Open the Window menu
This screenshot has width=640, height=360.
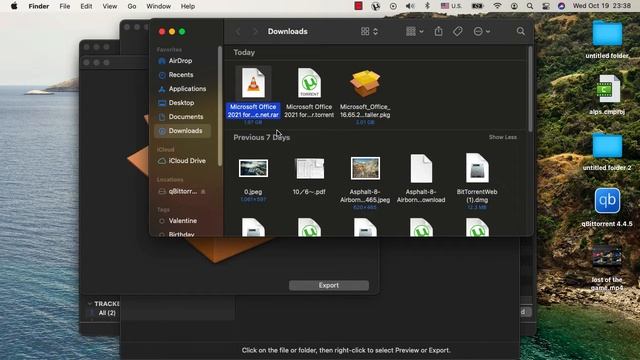(x=158, y=6)
